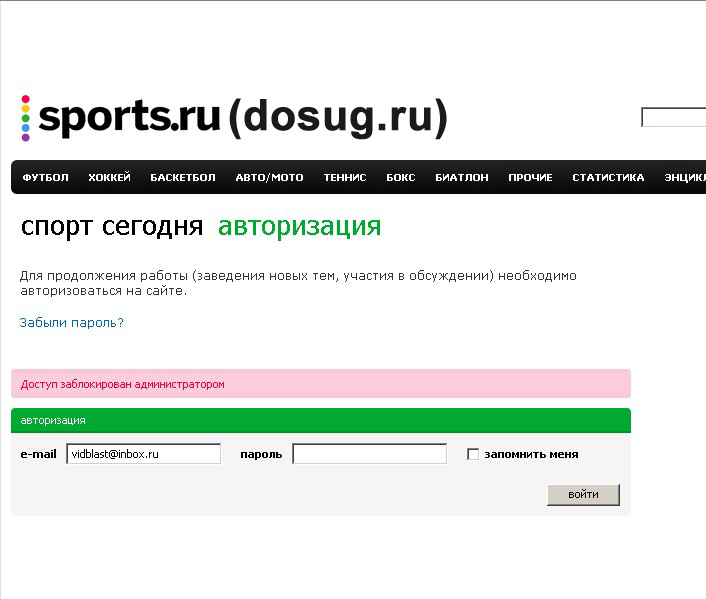Select АВТО/МОТО menu item
The height and width of the screenshot is (599, 706).
coord(269,177)
